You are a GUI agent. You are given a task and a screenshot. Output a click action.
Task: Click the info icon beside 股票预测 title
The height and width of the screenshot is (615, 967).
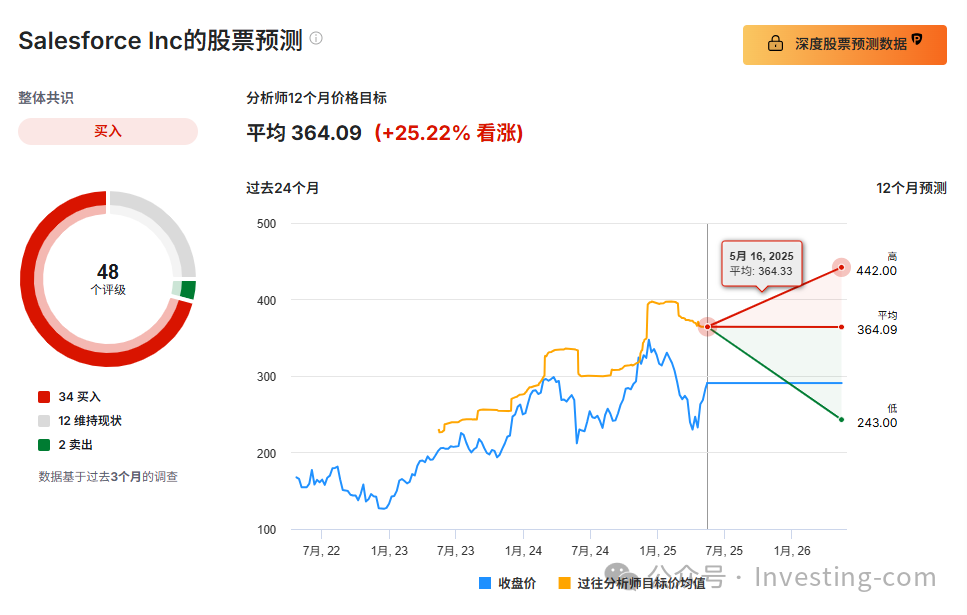click(316, 38)
